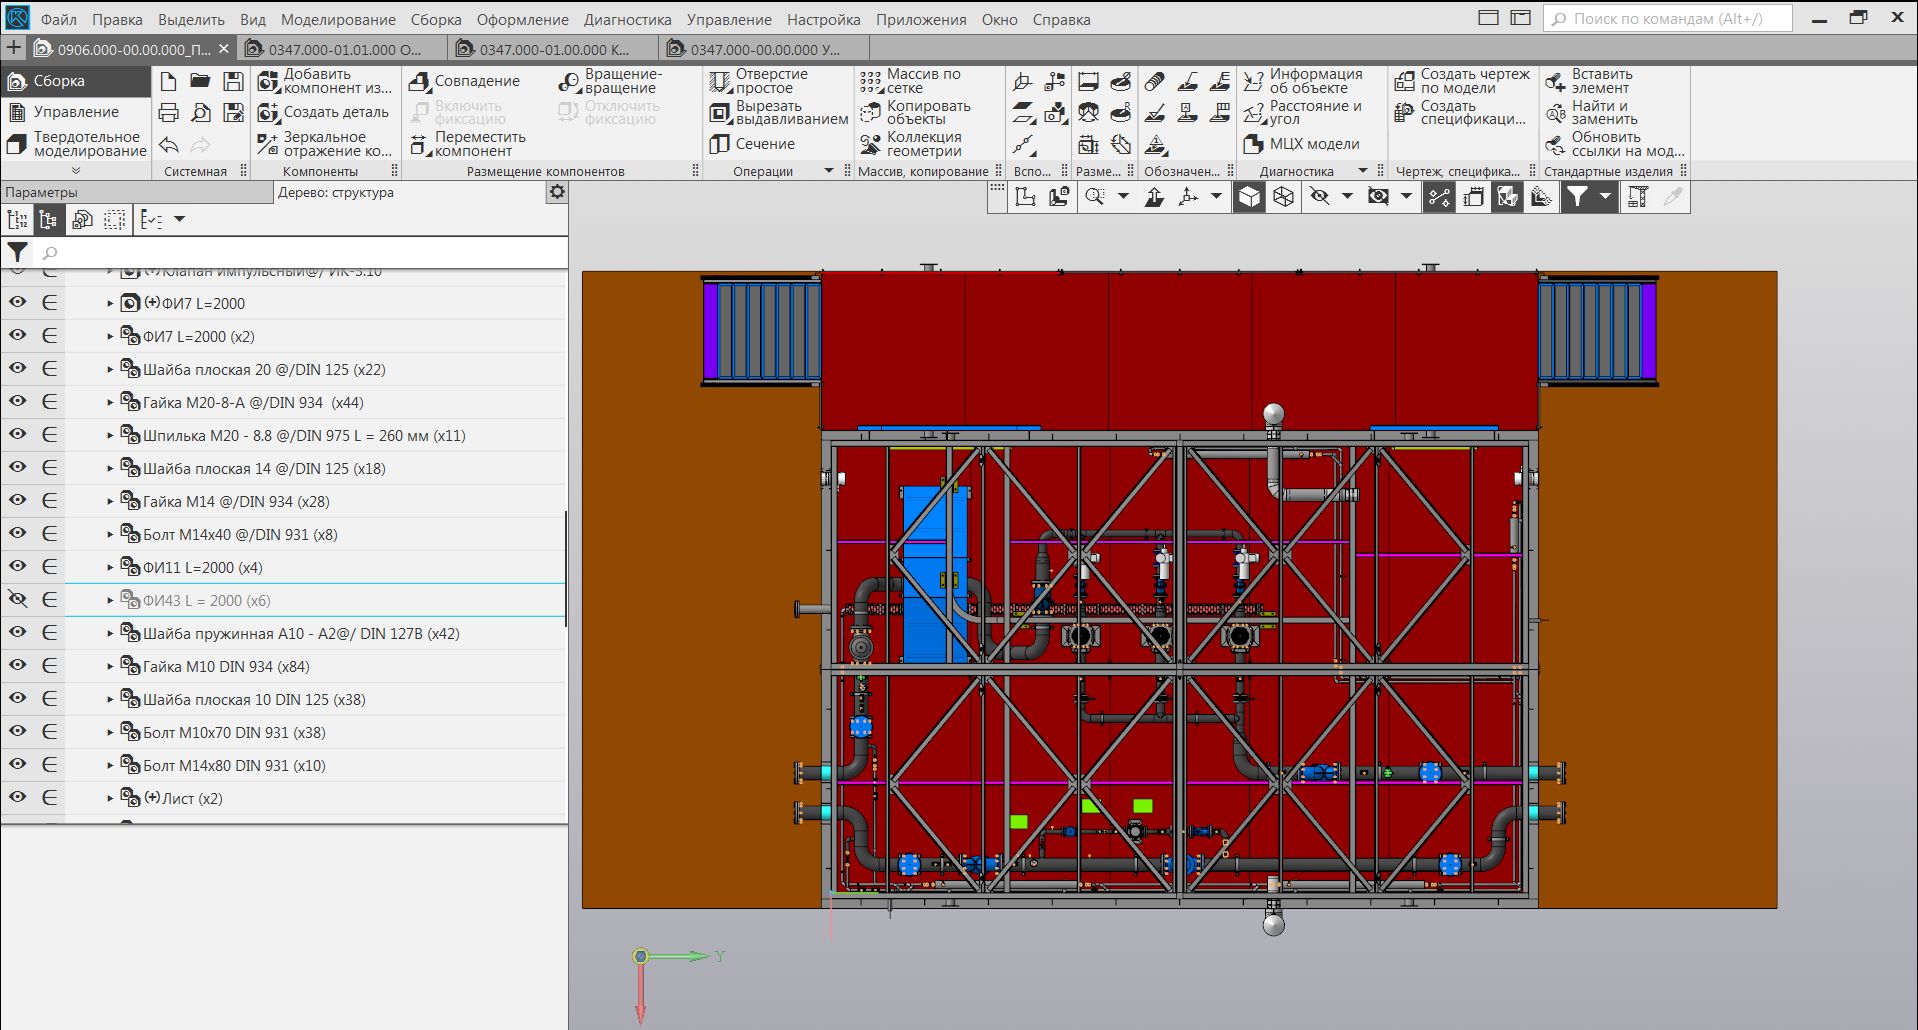The width and height of the screenshot is (1918, 1030).
Task: Select Copy objects (Копировать объекты) tool
Action: [870, 112]
